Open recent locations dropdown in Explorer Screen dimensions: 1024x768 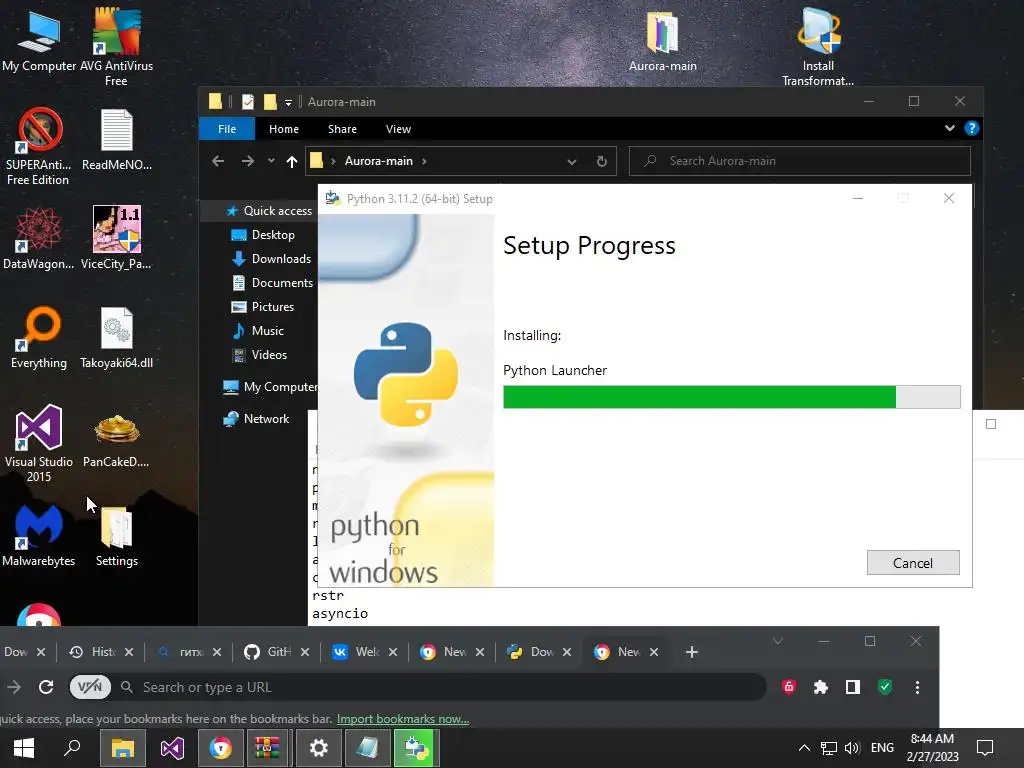[271, 161]
